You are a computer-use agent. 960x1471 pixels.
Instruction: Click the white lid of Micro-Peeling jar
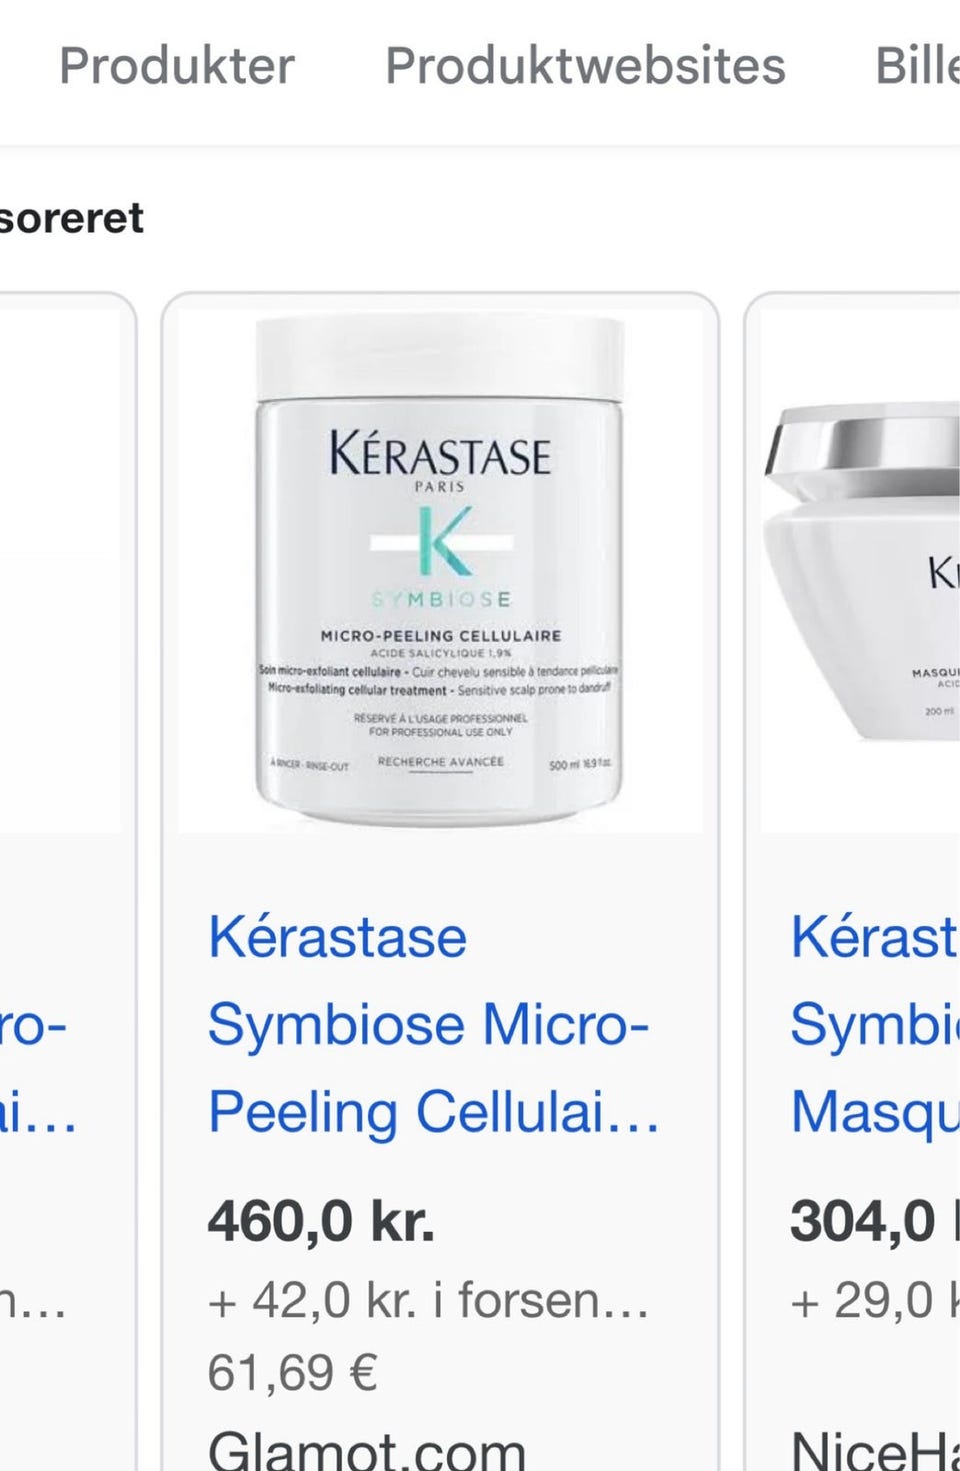(x=440, y=358)
